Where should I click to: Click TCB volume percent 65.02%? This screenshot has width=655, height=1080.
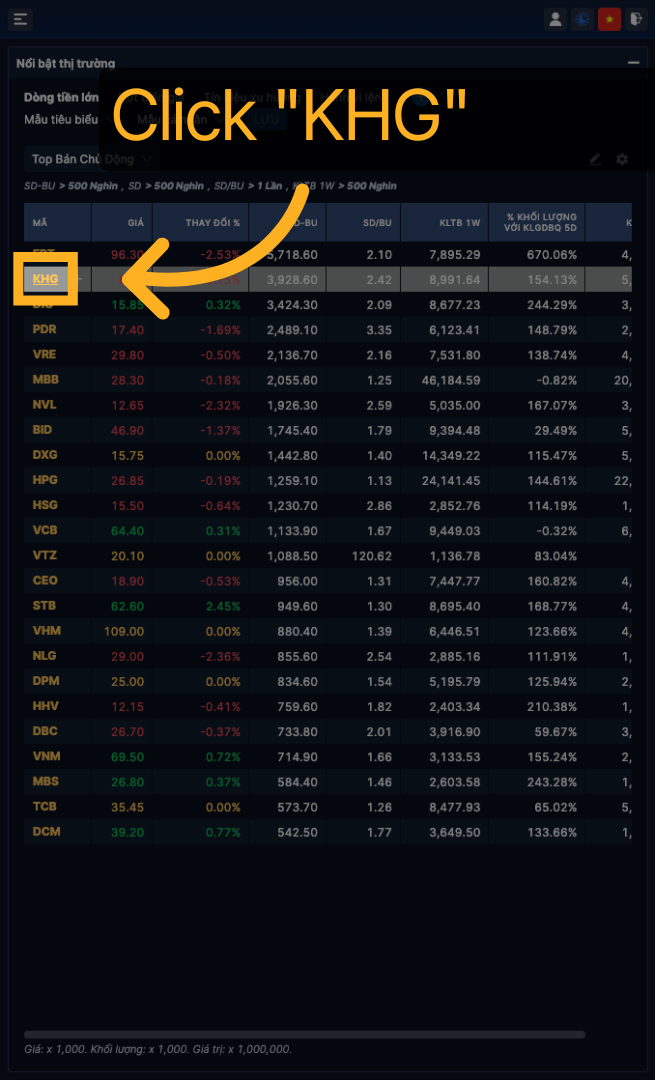[554, 807]
